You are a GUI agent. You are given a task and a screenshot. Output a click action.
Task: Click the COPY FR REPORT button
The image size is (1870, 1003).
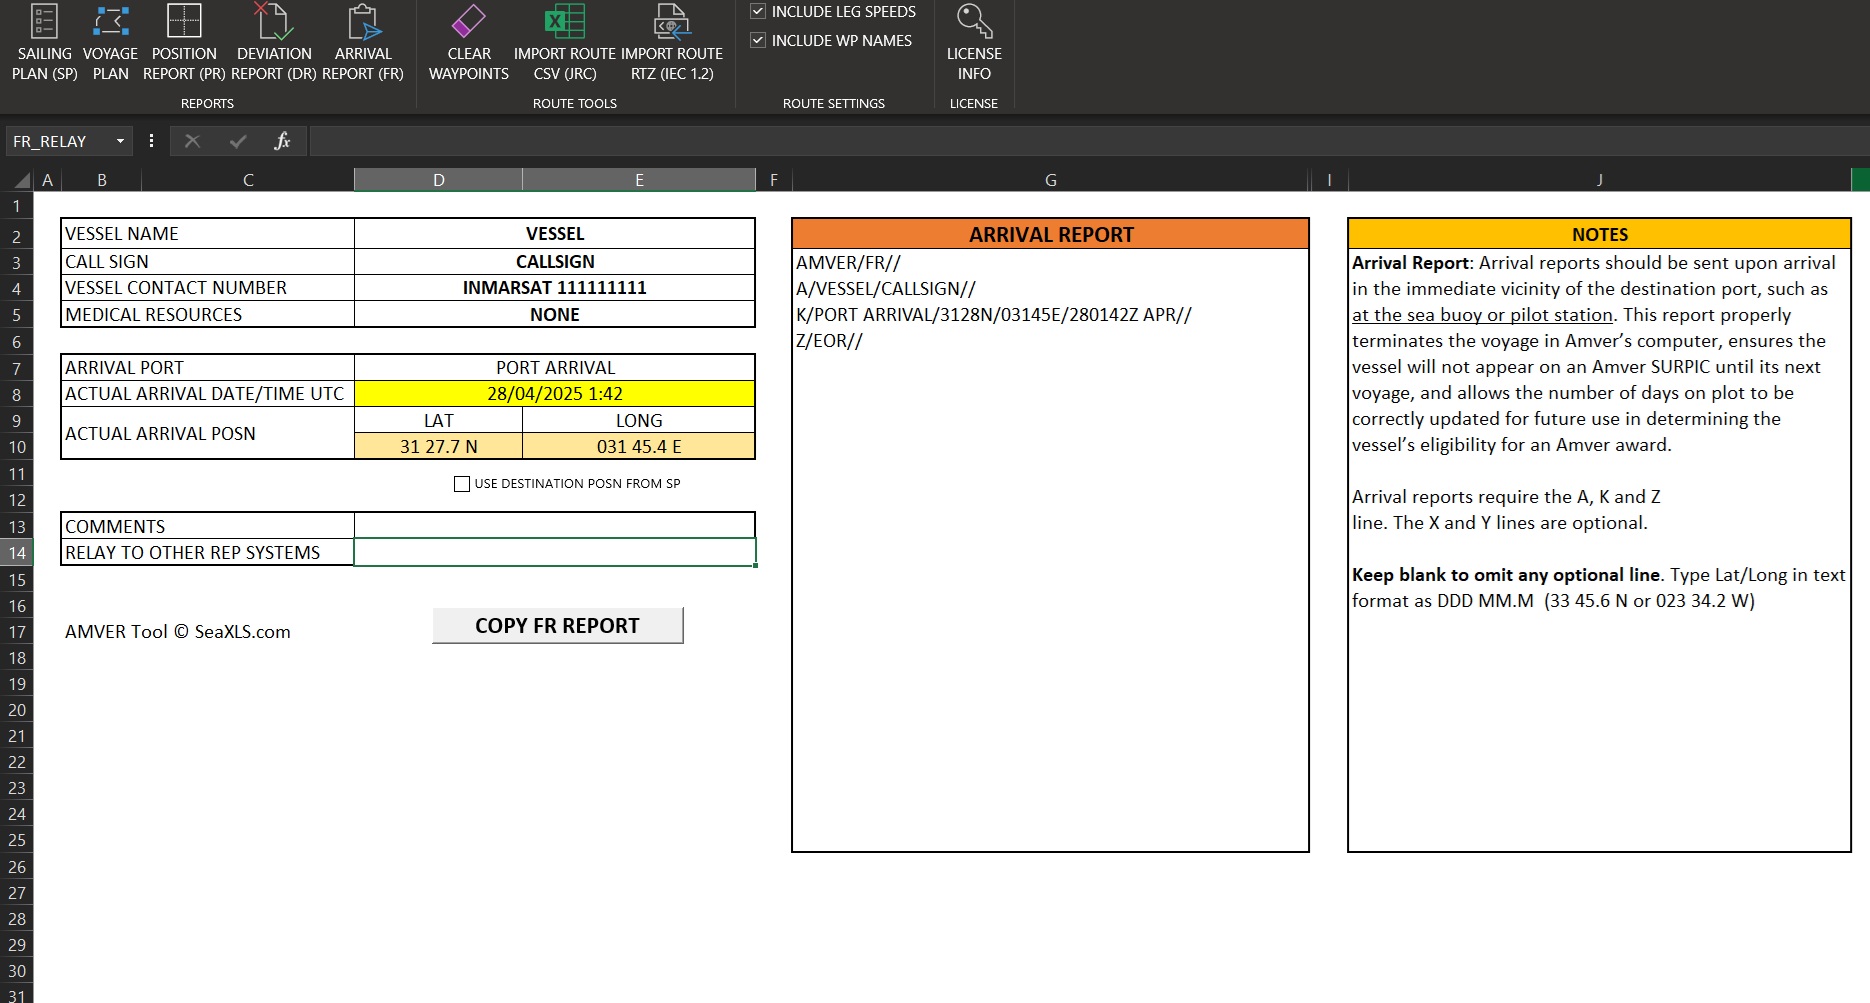coord(557,626)
